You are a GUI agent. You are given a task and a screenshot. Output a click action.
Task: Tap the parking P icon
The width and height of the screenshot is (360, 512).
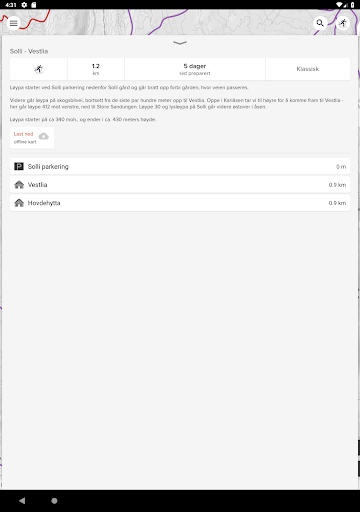tap(19, 166)
